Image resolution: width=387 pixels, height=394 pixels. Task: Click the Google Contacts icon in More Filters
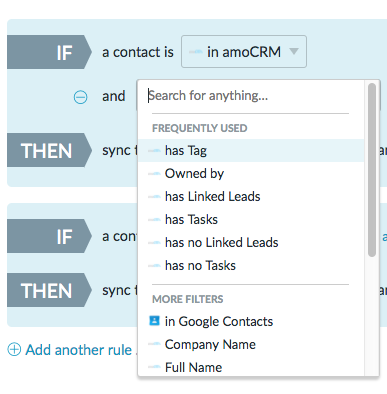pos(154,321)
